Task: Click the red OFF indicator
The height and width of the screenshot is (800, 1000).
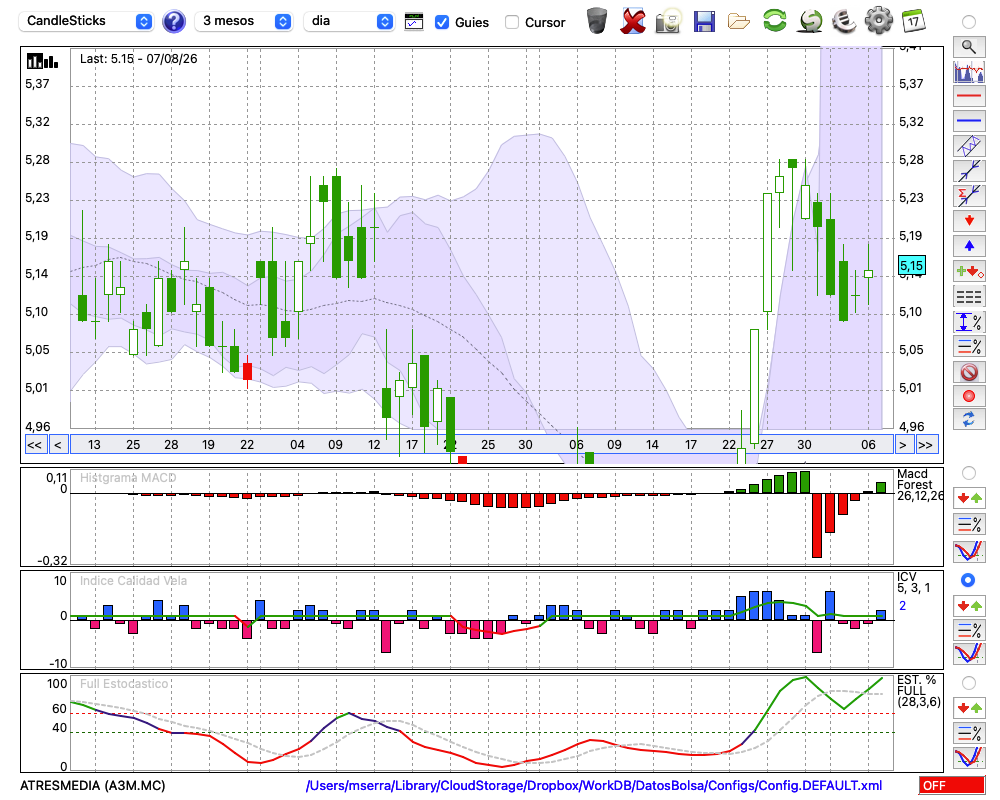Action: coord(952,785)
